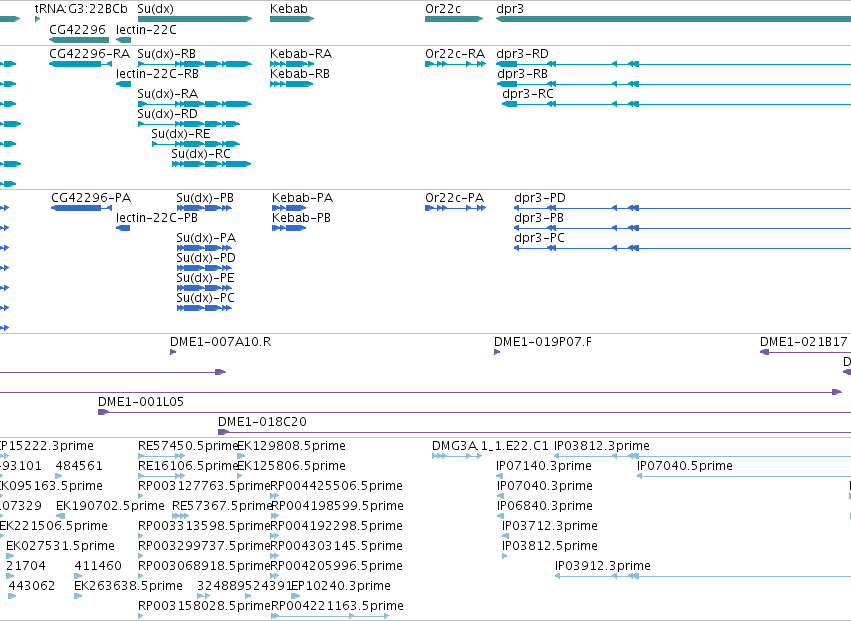
Task: Select protein Su(dx)-PD
Action: click(206, 258)
